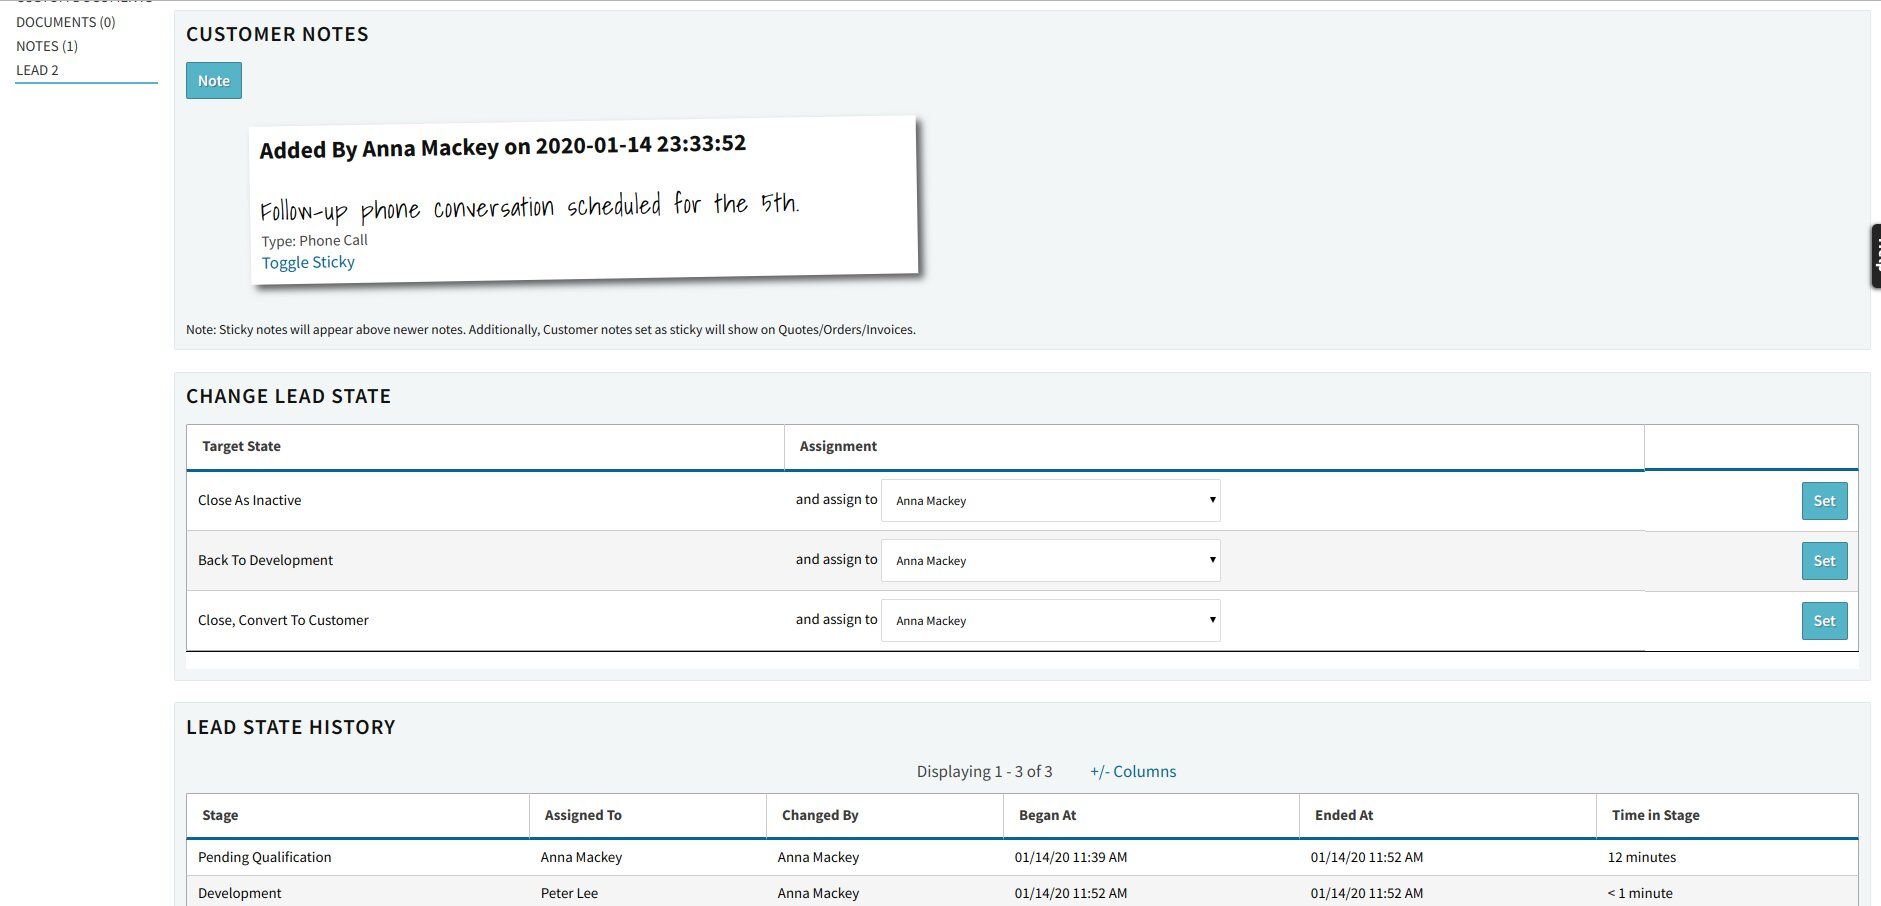1881x906 pixels.
Task: Click the Pending Qualification history row
Action: [1022, 857]
